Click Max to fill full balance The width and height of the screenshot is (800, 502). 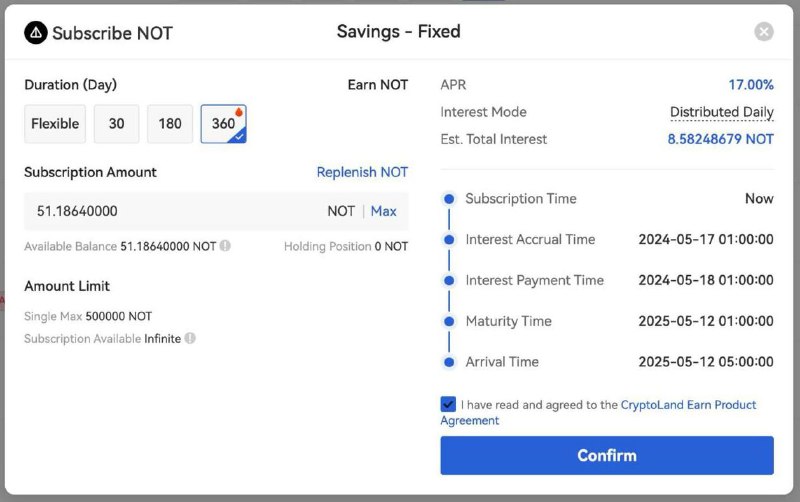384,211
